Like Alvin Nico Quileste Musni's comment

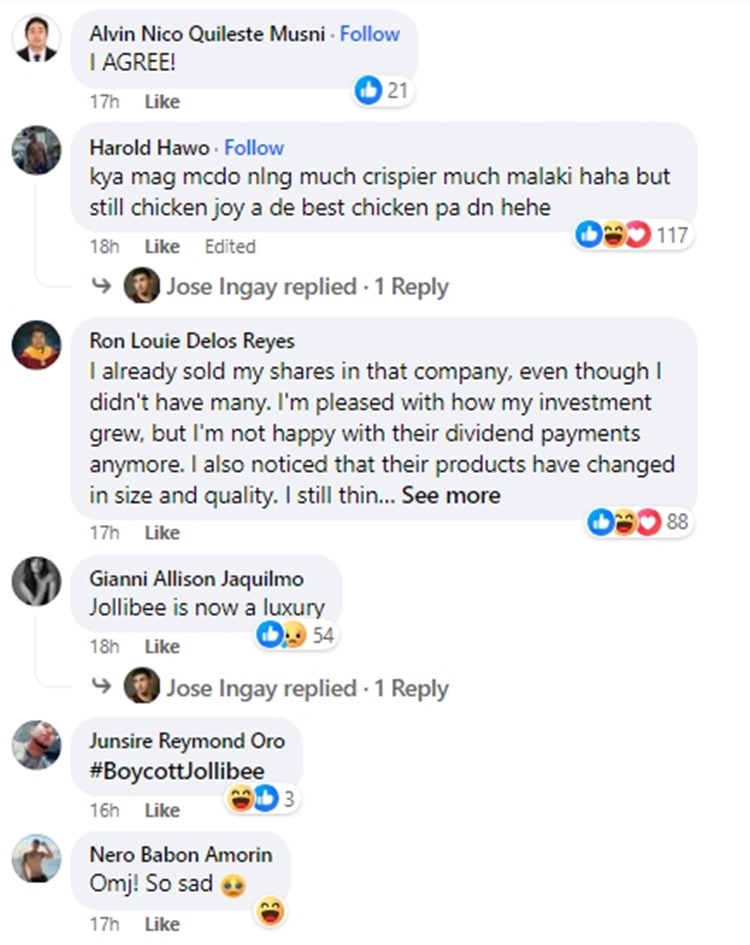[162, 102]
